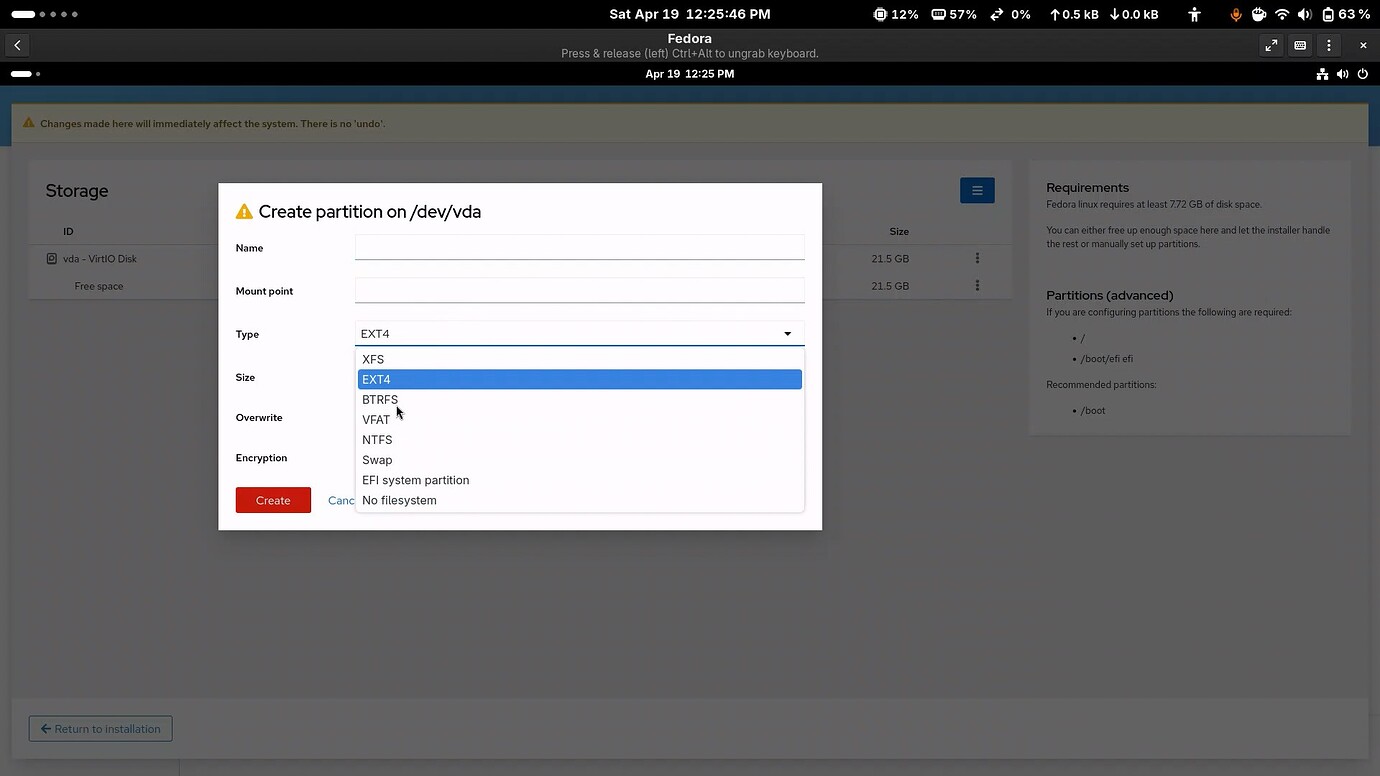The width and height of the screenshot is (1380, 776).
Task: Click Return to installation
Action: tap(100, 728)
